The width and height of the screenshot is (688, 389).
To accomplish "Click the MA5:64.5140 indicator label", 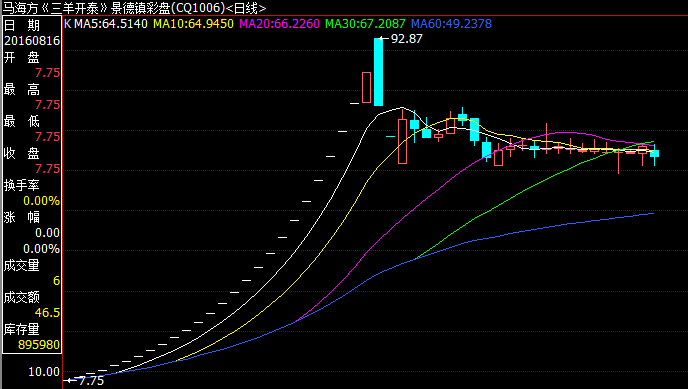I will click(111, 24).
